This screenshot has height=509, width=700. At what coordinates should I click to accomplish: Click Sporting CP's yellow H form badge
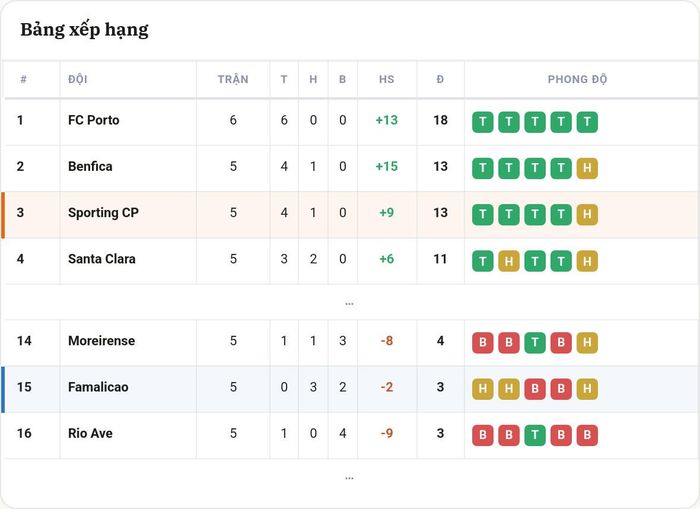pyautogui.click(x=587, y=214)
